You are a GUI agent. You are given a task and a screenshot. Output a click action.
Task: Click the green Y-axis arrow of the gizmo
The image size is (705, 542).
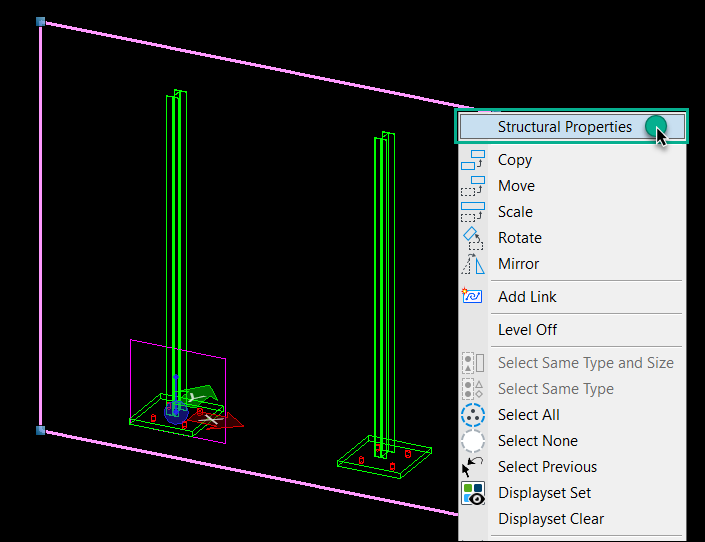(199, 394)
